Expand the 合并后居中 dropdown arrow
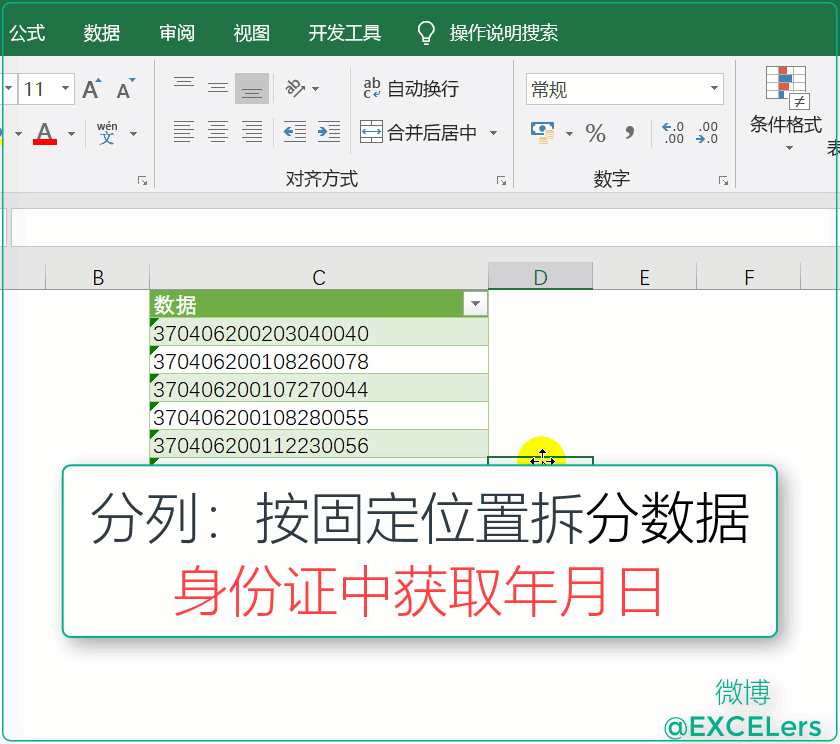Image resolution: width=840 pixels, height=744 pixels. point(494,133)
